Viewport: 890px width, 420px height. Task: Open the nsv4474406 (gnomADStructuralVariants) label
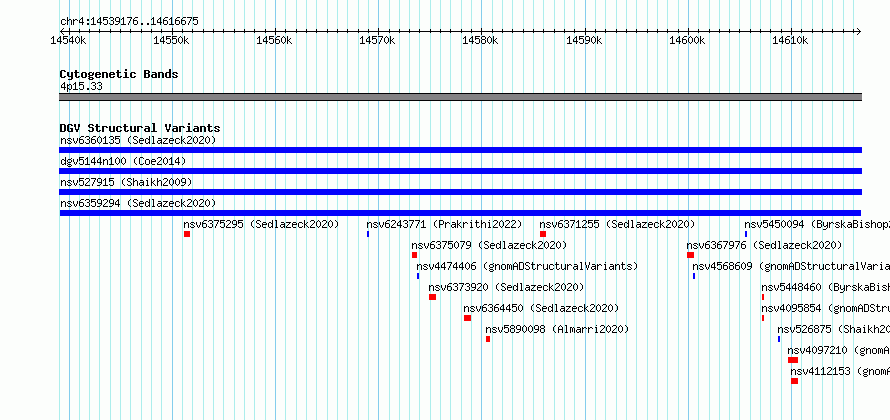[527, 266]
